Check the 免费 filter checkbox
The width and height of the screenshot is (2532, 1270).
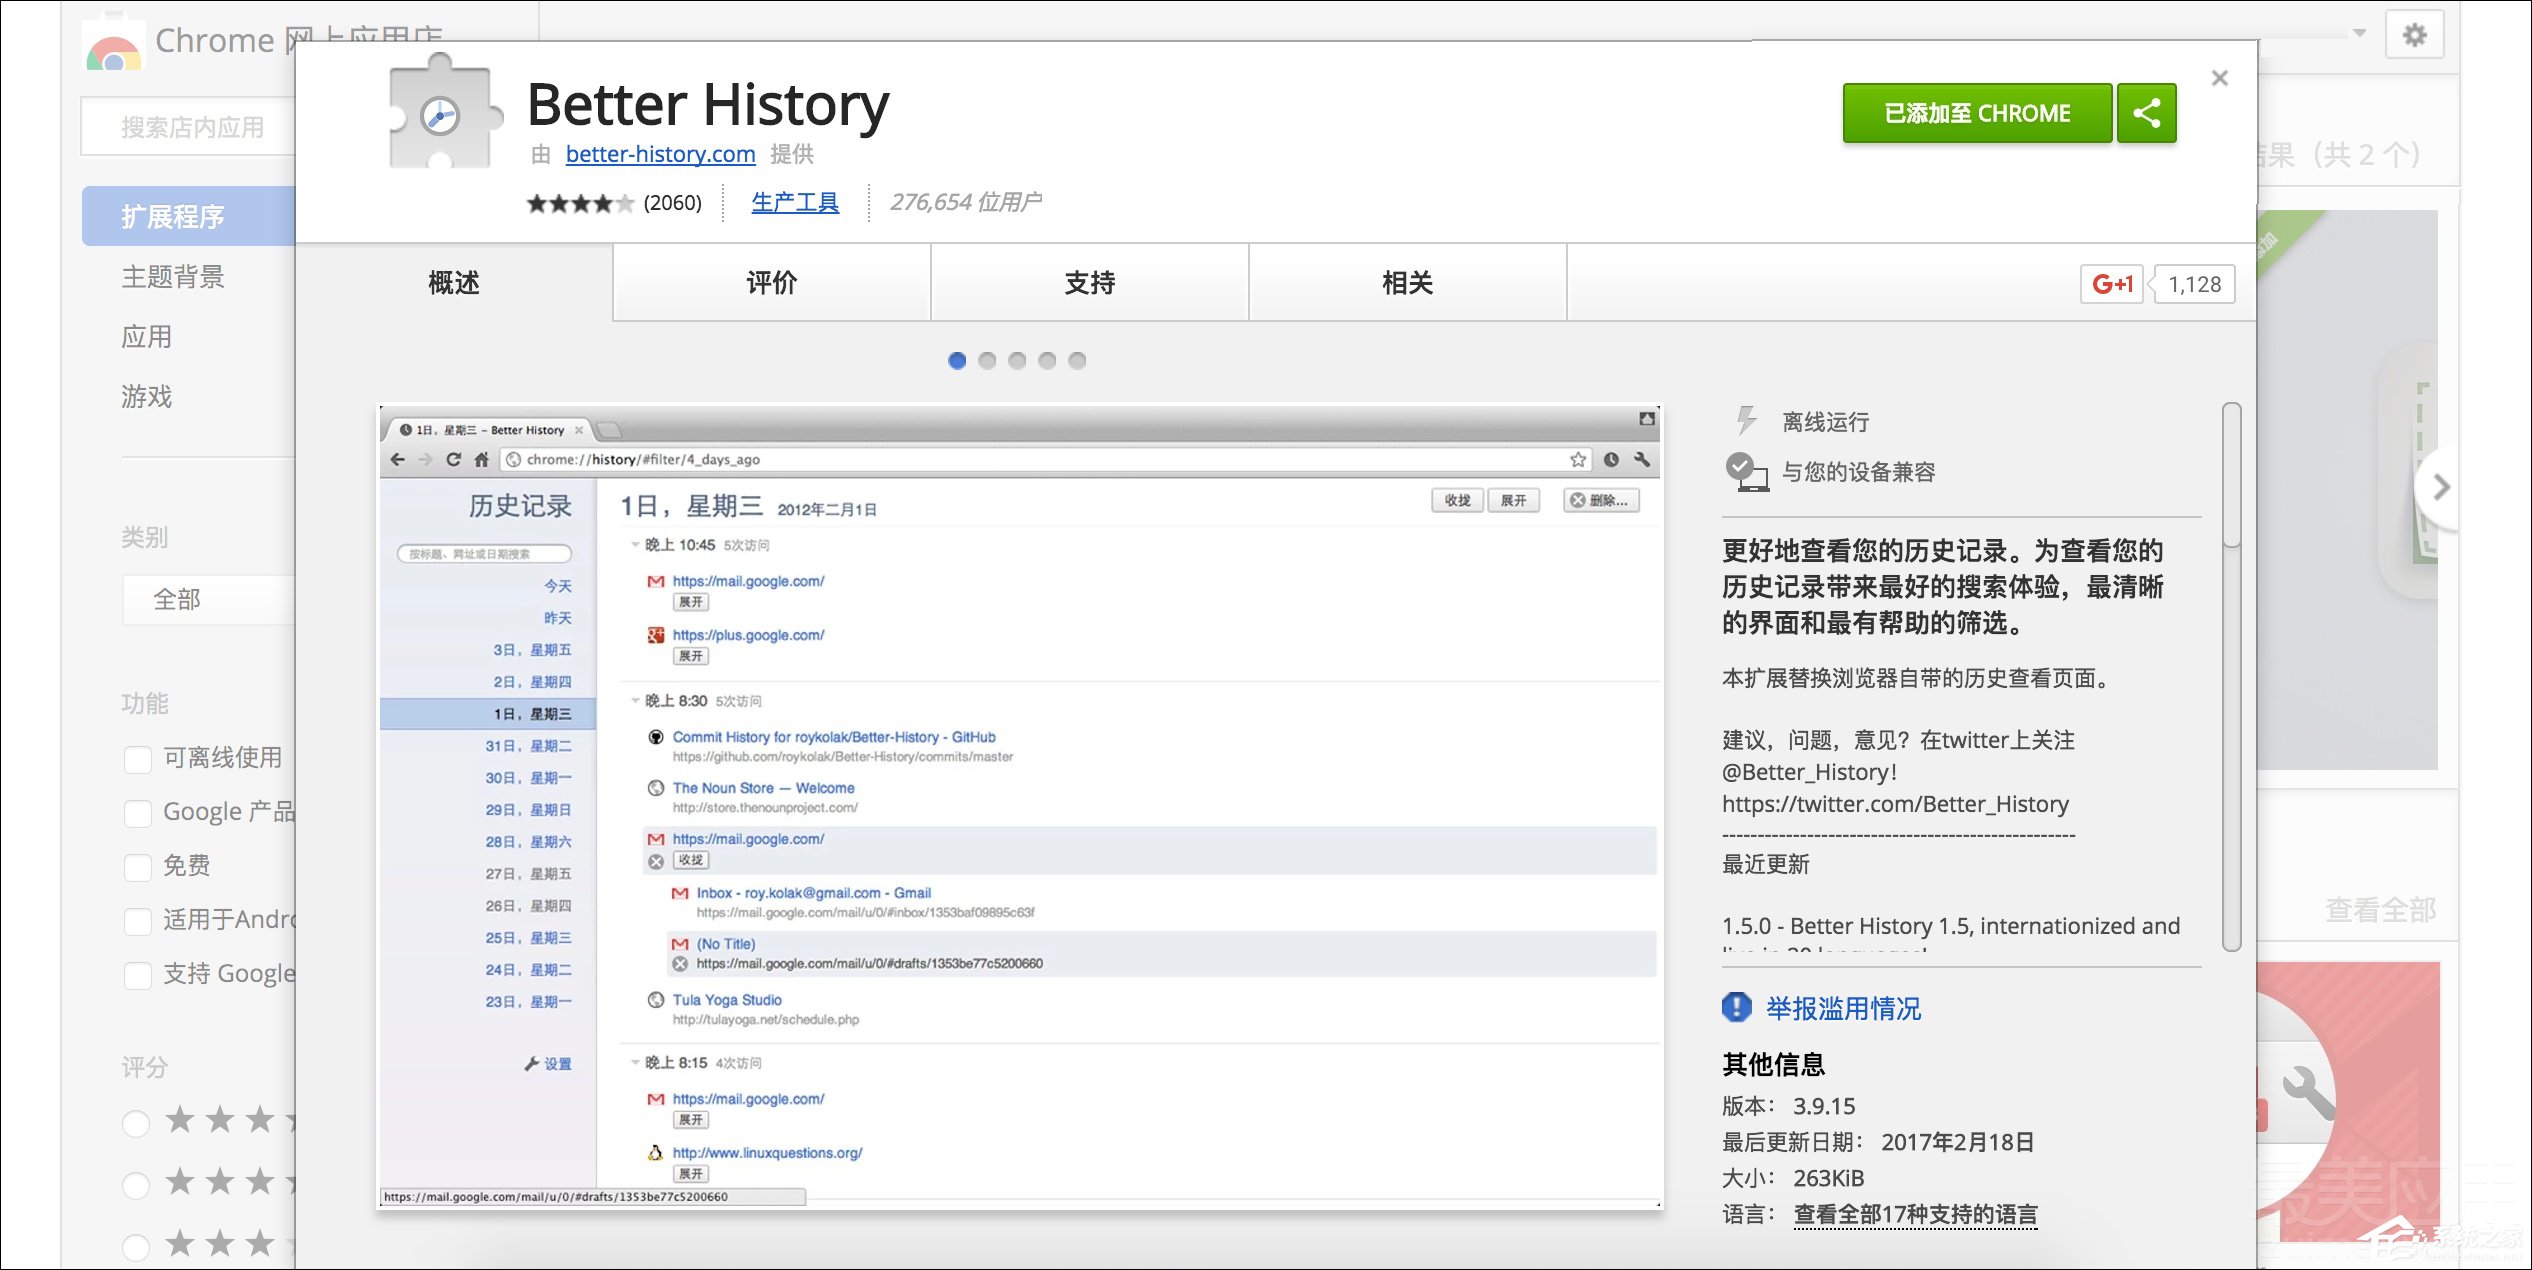138,867
